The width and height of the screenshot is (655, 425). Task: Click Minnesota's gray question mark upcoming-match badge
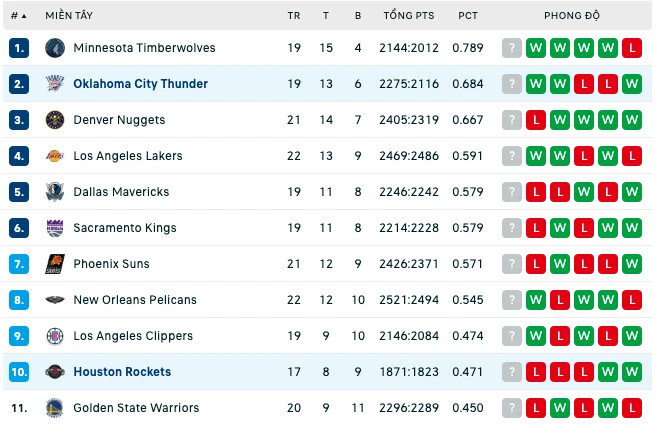(x=512, y=48)
